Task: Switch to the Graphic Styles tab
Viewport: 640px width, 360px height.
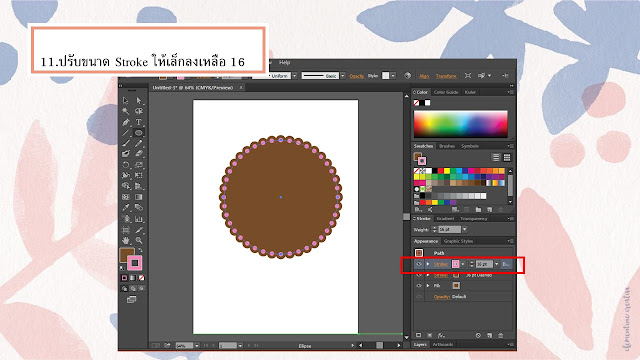Action: [x=458, y=241]
